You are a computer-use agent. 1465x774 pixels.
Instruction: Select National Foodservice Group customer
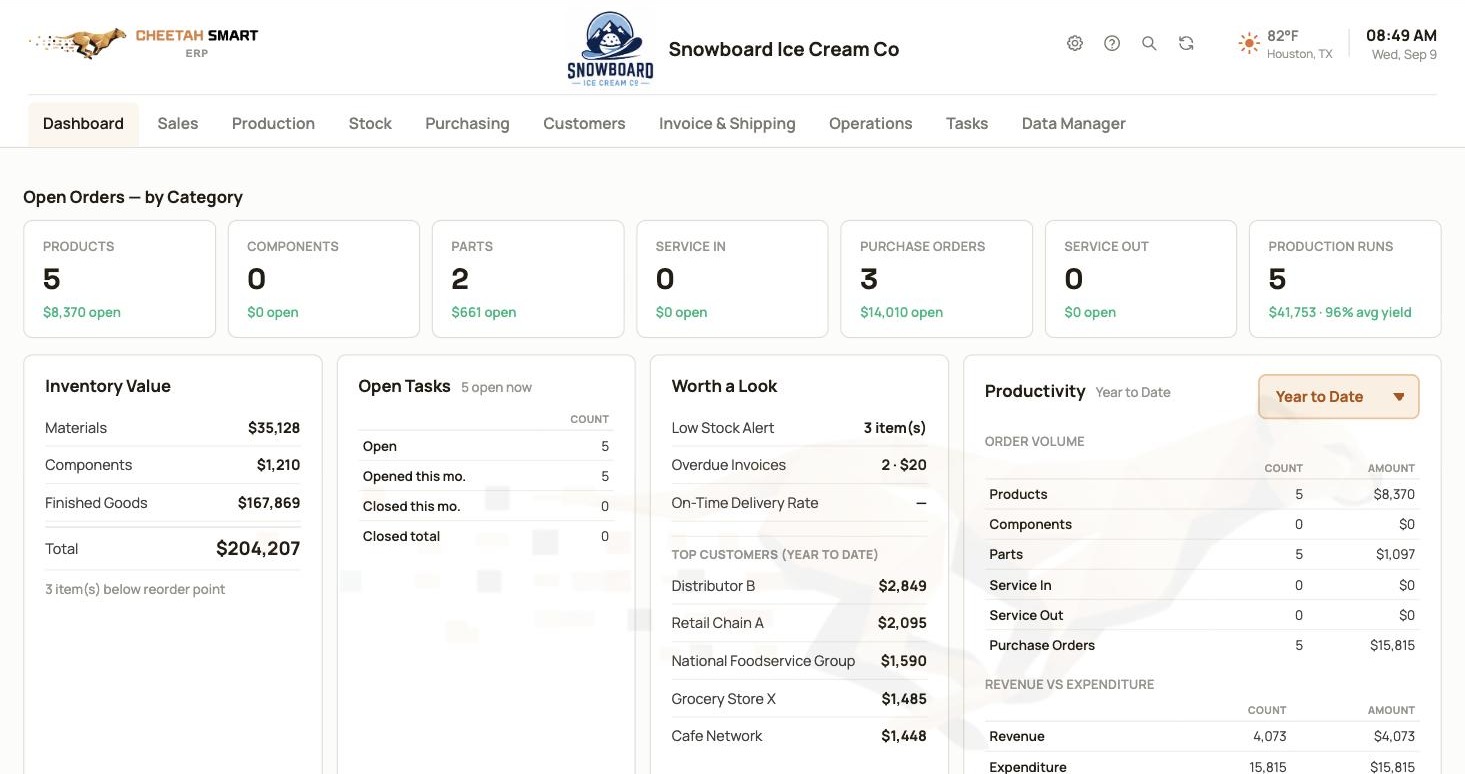[799, 661]
